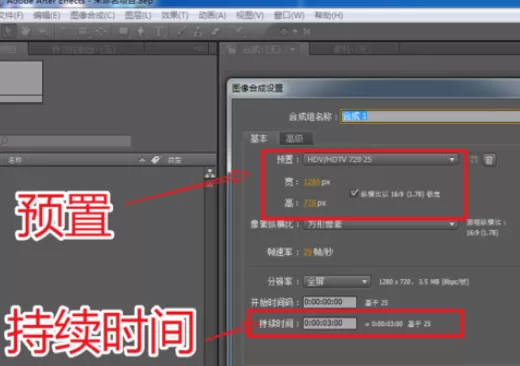Select the Rectangle mask tool

click(x=123, y=32)
